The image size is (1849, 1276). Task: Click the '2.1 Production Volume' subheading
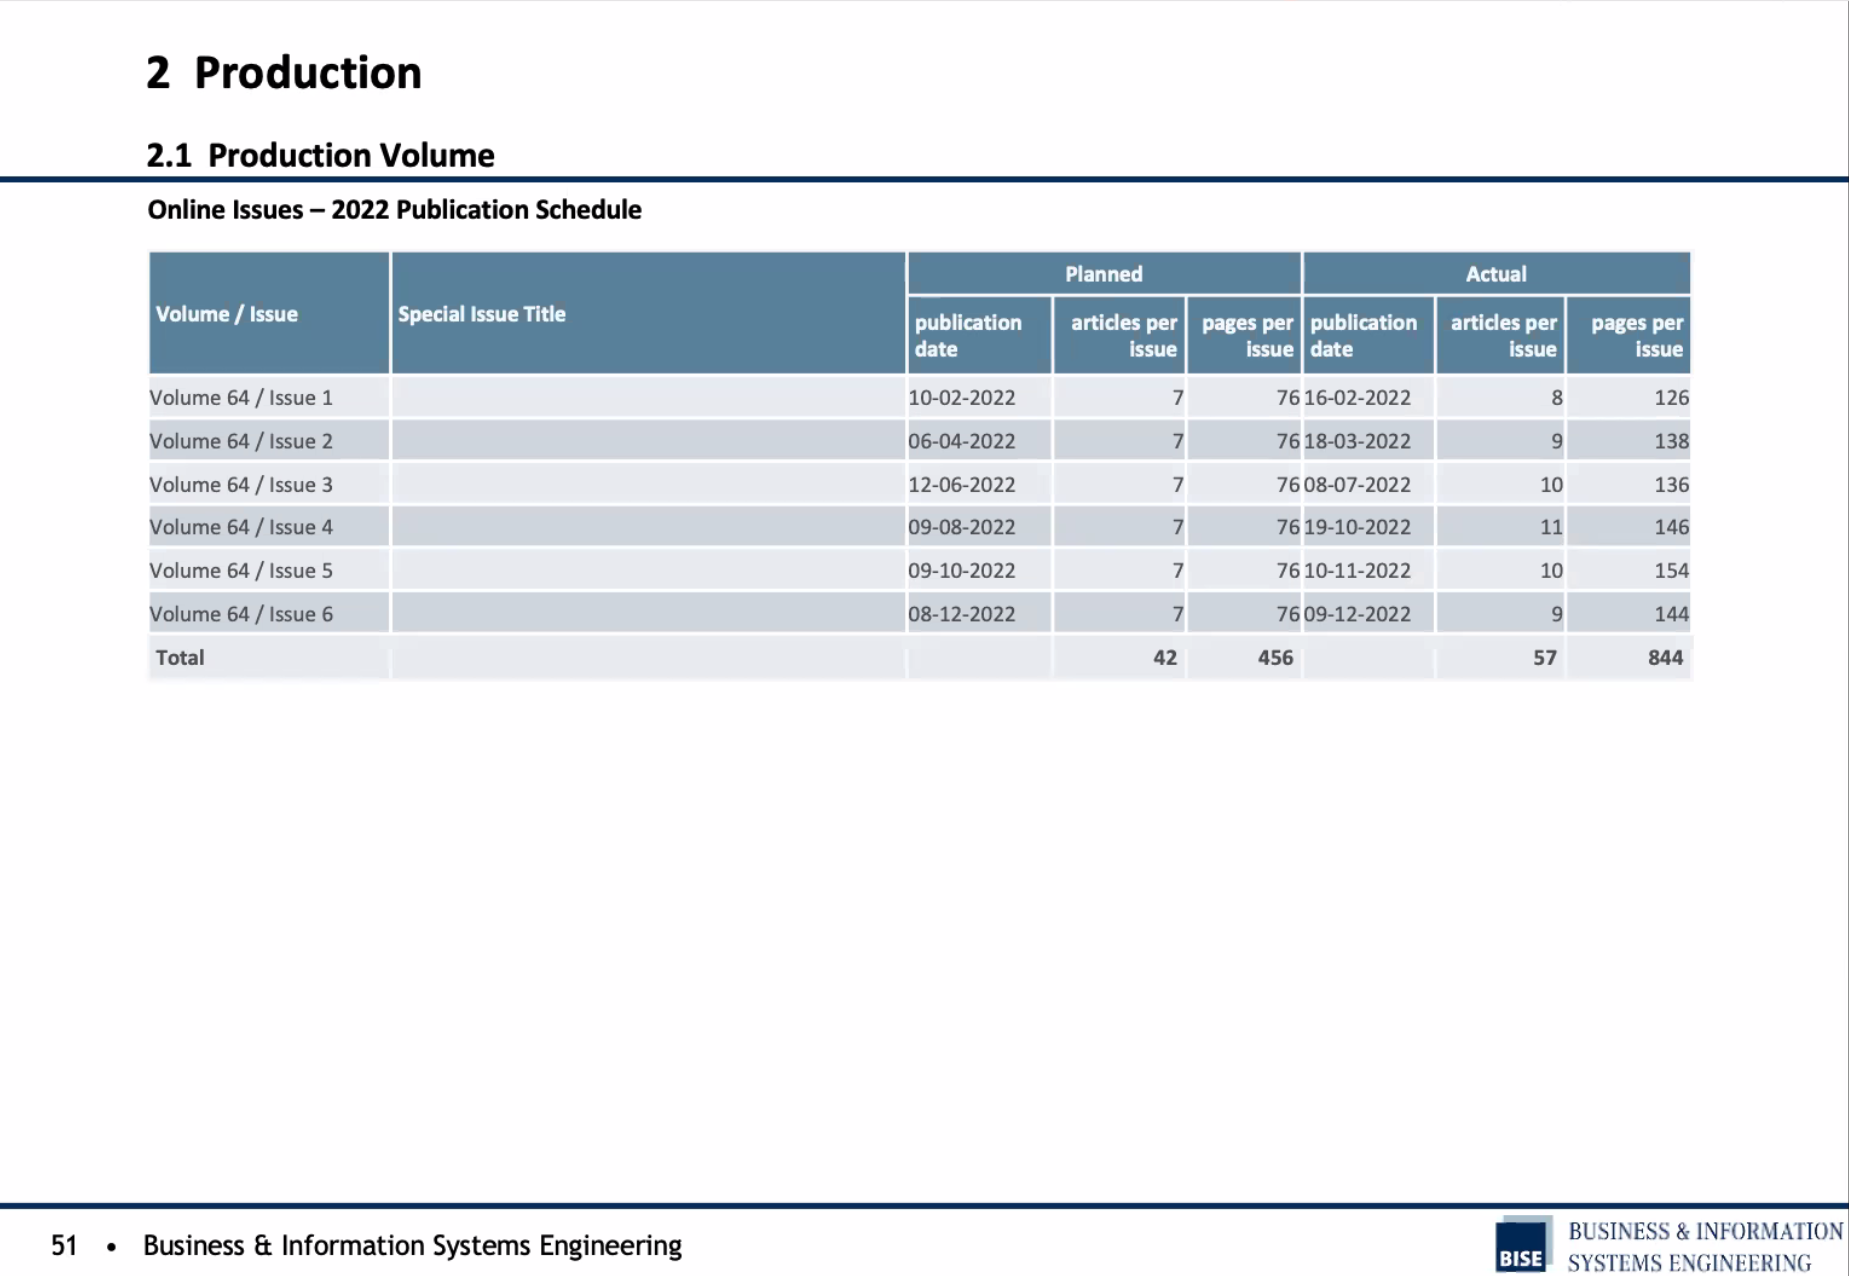(320, 155)
